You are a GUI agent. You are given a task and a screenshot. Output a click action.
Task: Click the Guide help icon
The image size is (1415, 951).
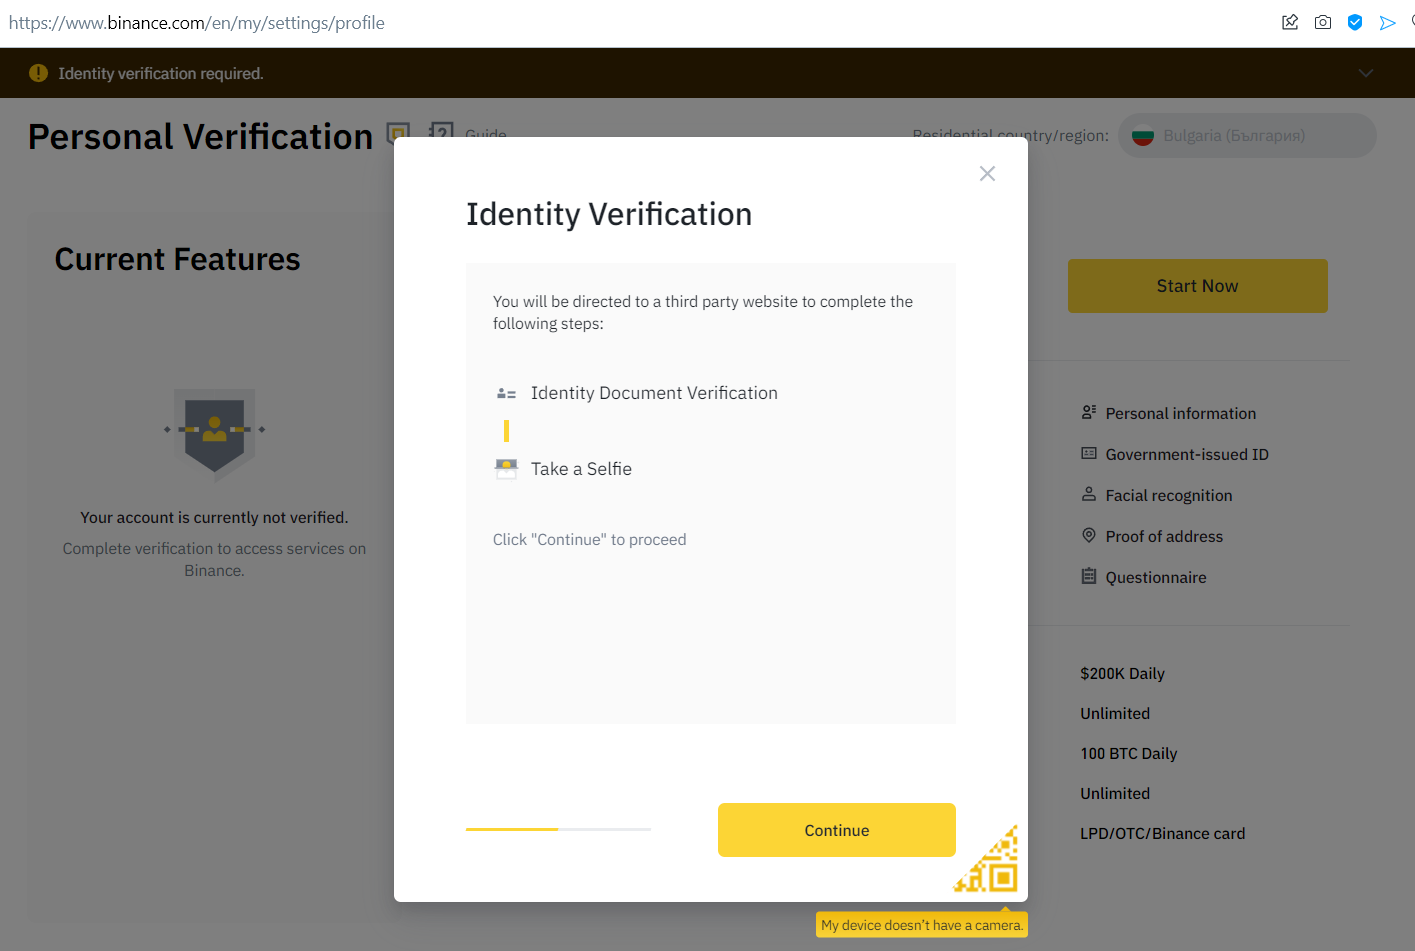point(440,131)
